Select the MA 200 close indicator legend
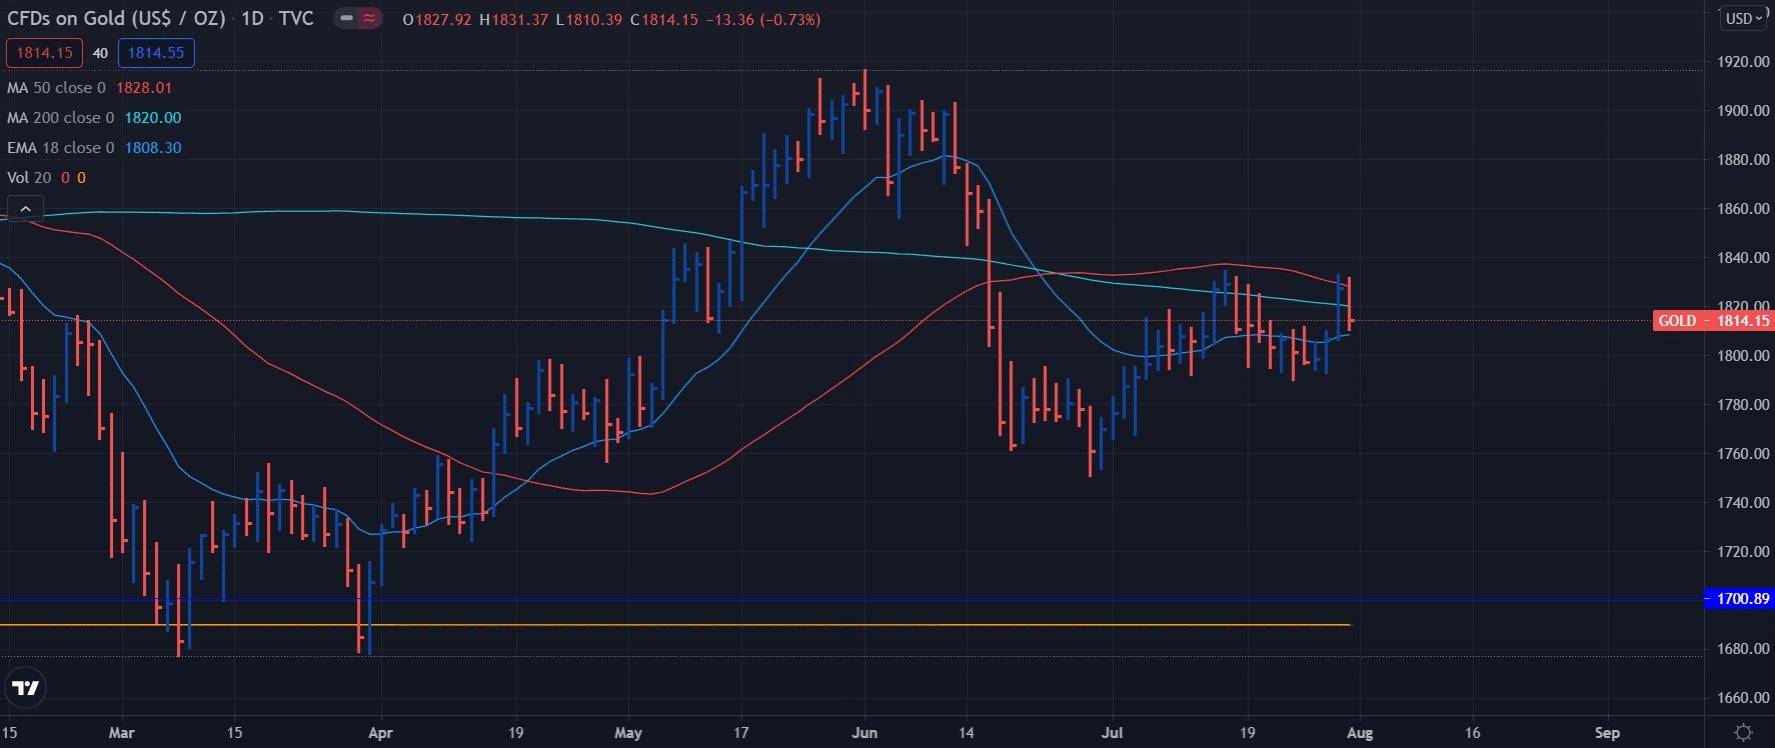This screenshot has width=1775, height=748. 60,118
